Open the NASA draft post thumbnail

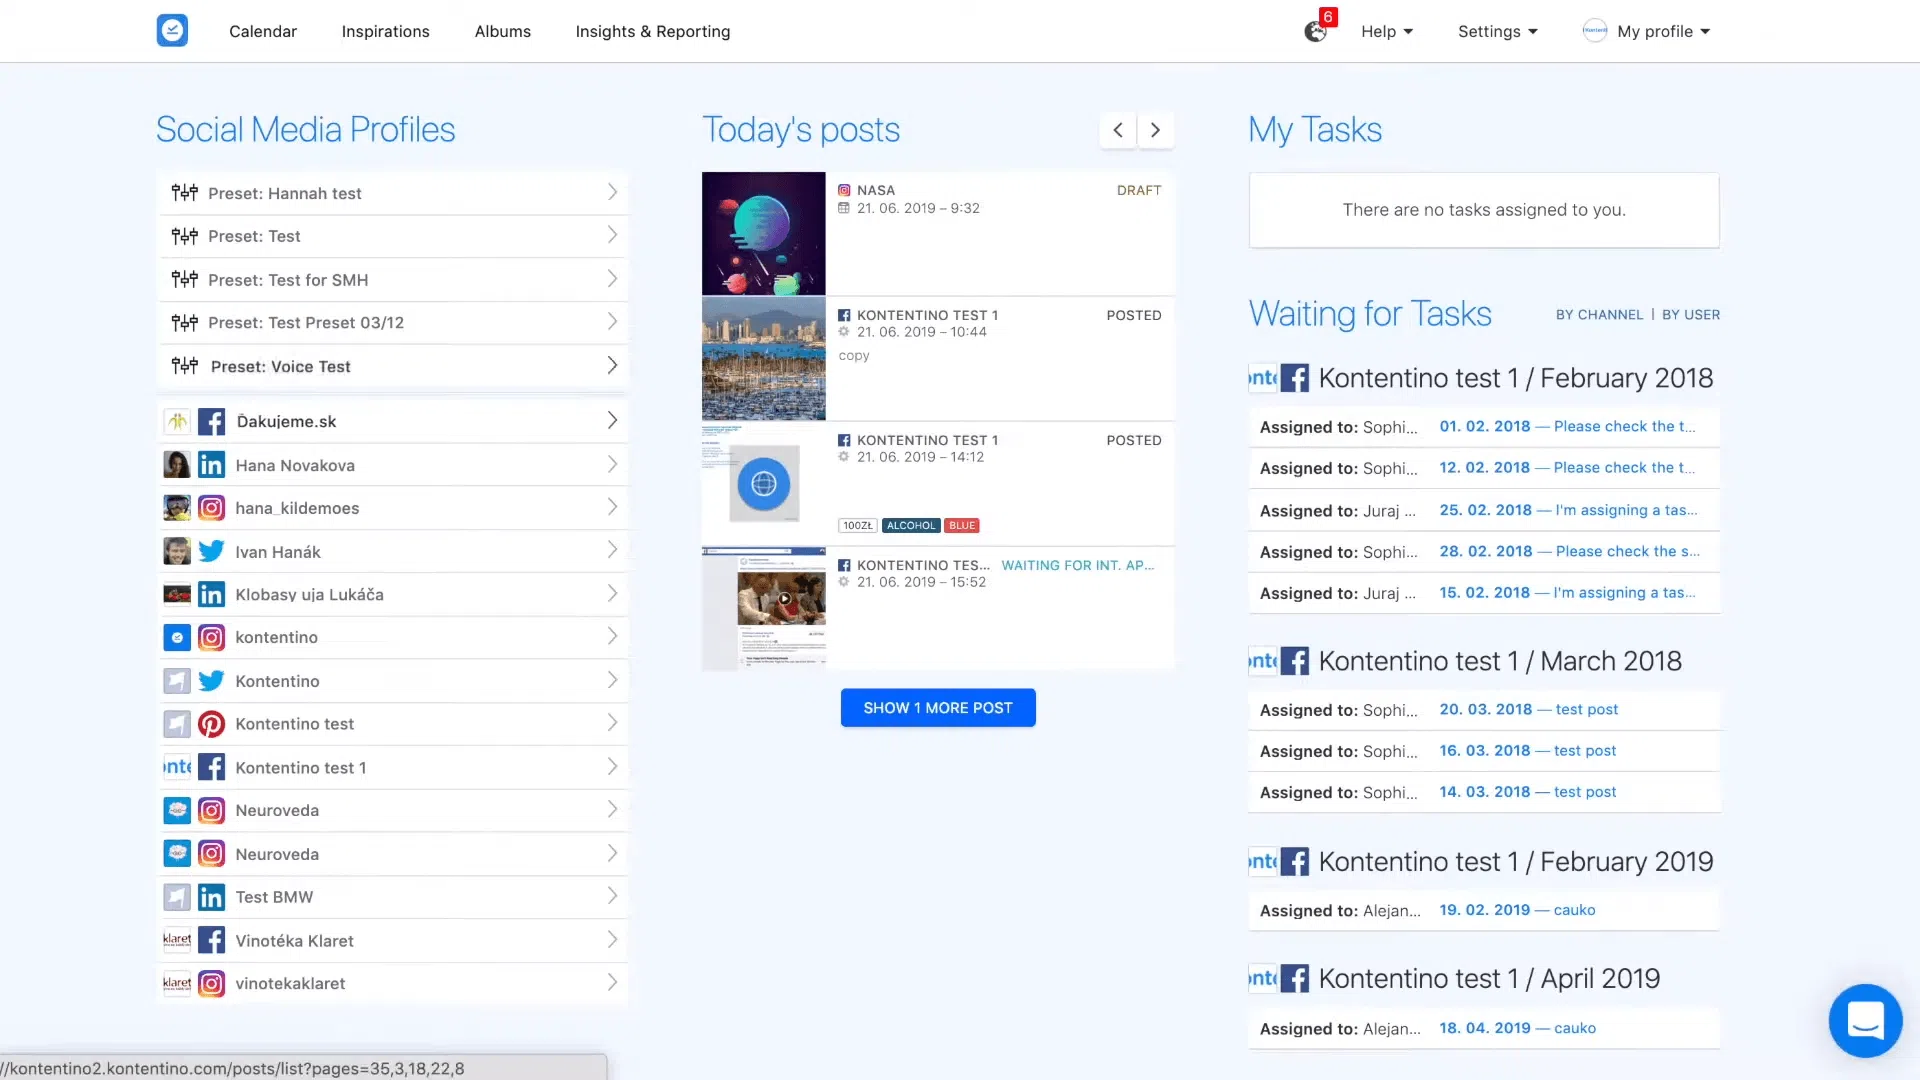[764, 233]
